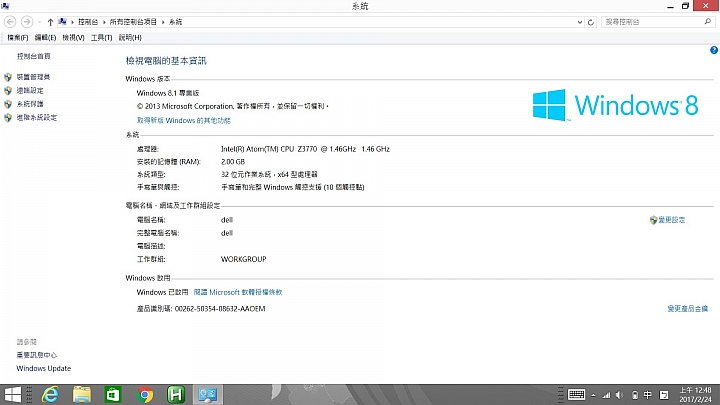Open the help question mark icon
Screen dimensions: 720x405
714,50
